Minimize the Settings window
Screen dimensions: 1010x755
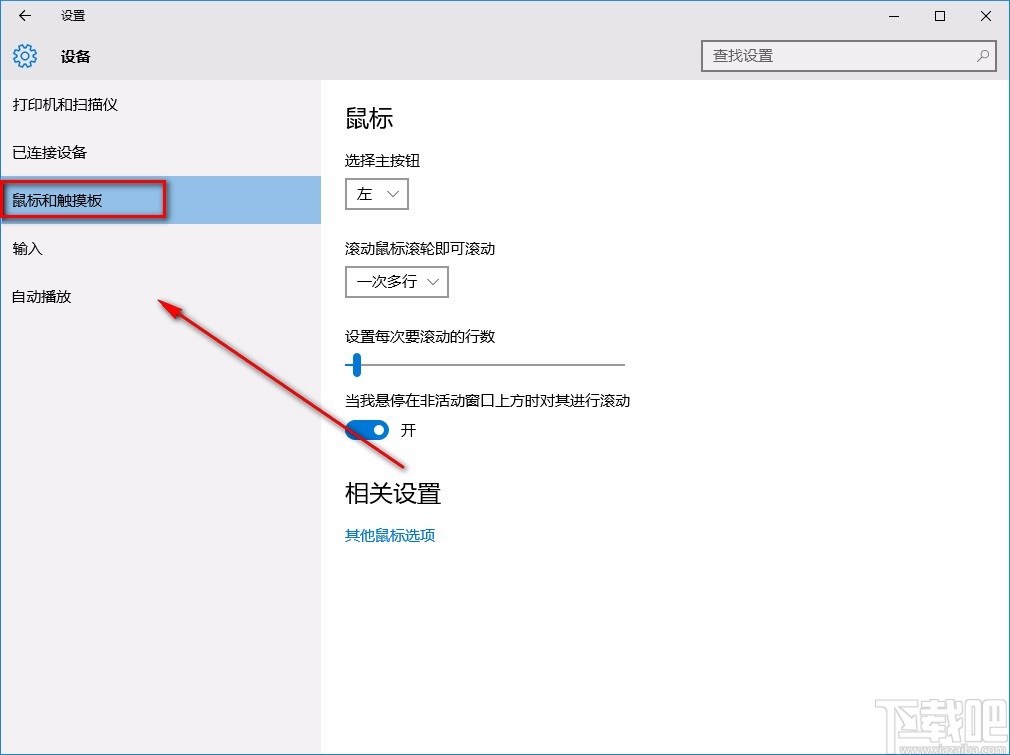click(x=893, y=16)
